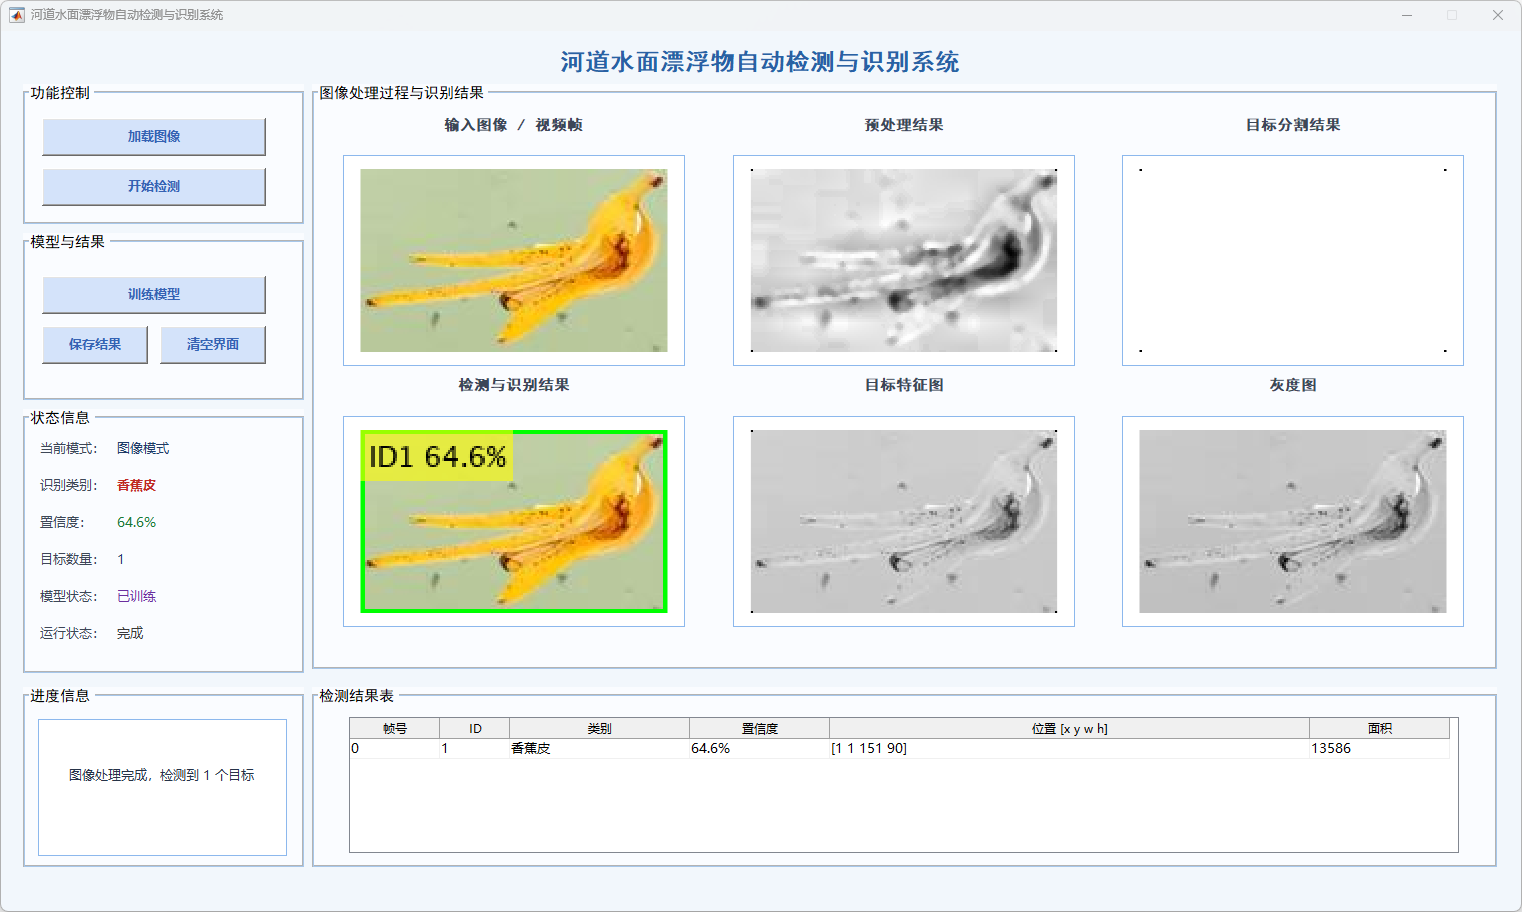The height and width of the screenshot is (912, 1522).
Task: Click the yellow ID1 64.6% label
Action: [x=437, y=457]
